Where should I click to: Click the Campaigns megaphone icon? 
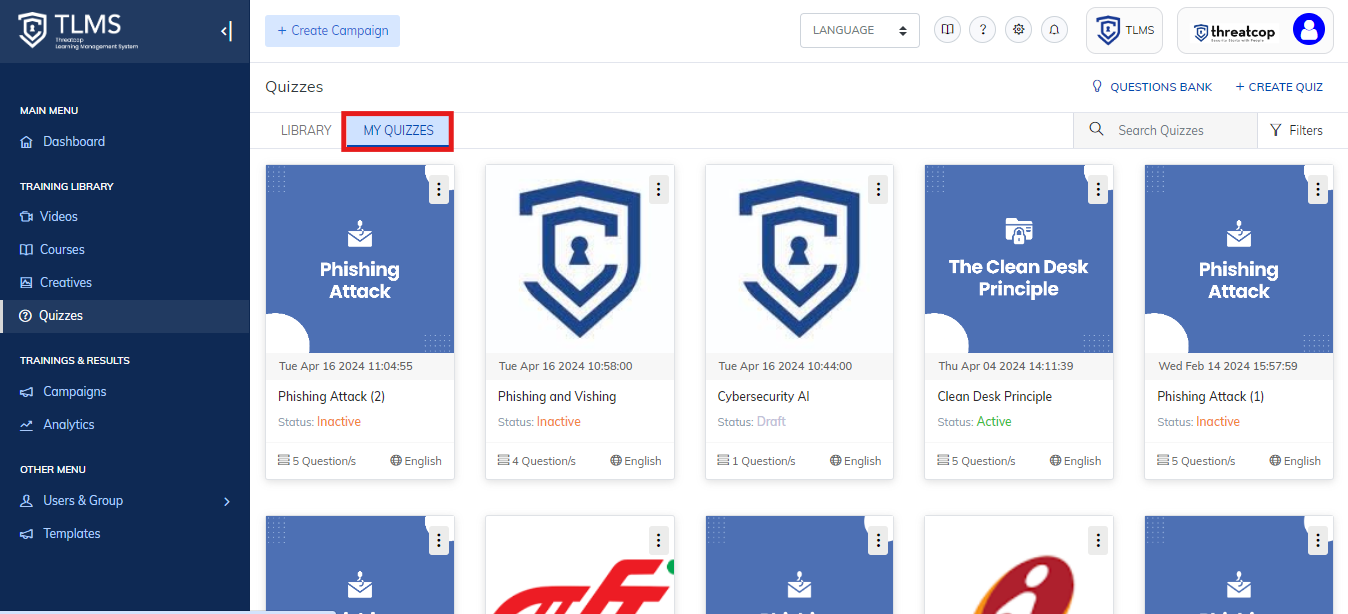point(27,392)
